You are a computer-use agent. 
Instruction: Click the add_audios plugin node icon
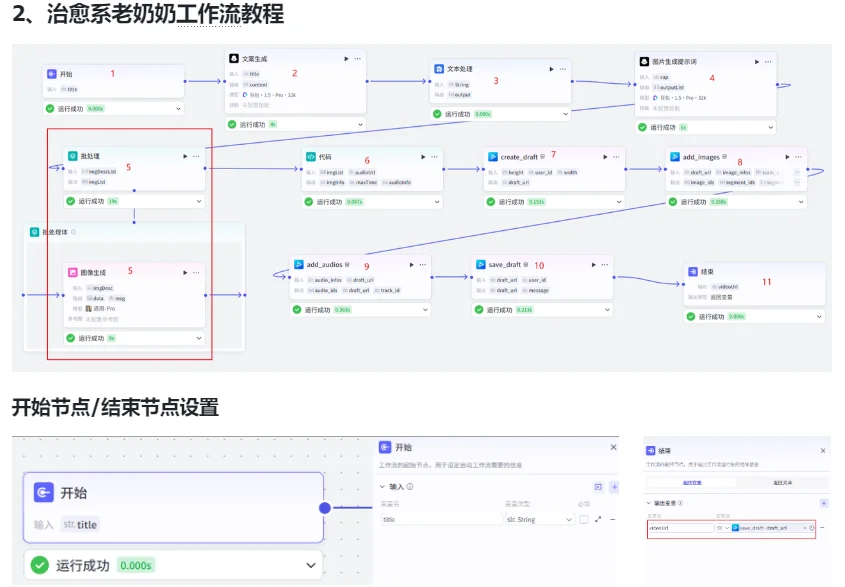[x=299, y=265]
